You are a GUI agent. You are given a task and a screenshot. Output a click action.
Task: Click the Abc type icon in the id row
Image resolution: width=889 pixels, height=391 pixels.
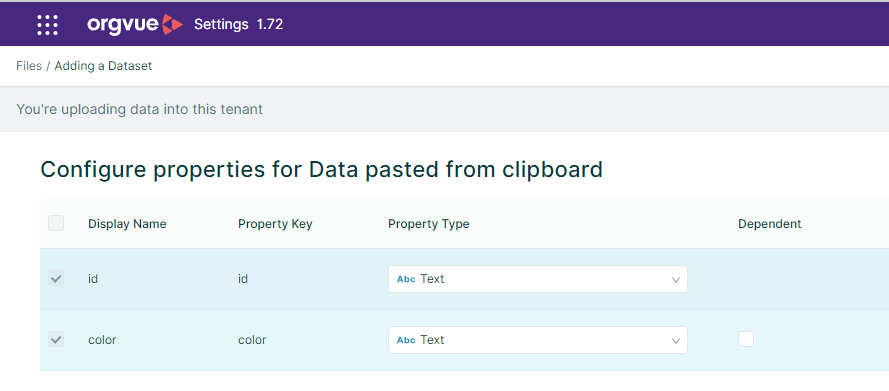407,279
